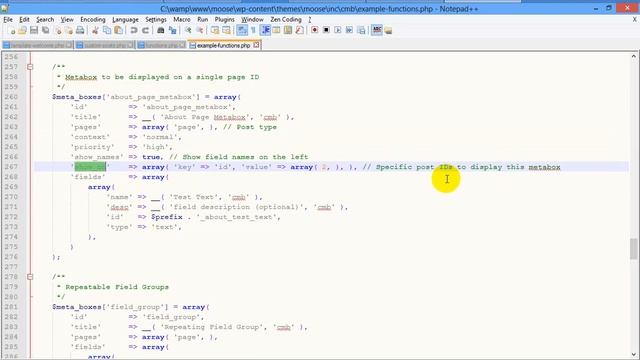Toggle word wrap in the toolbar
Image resolution: width=640 pixels, height=360 pixels.
(242, 31)
